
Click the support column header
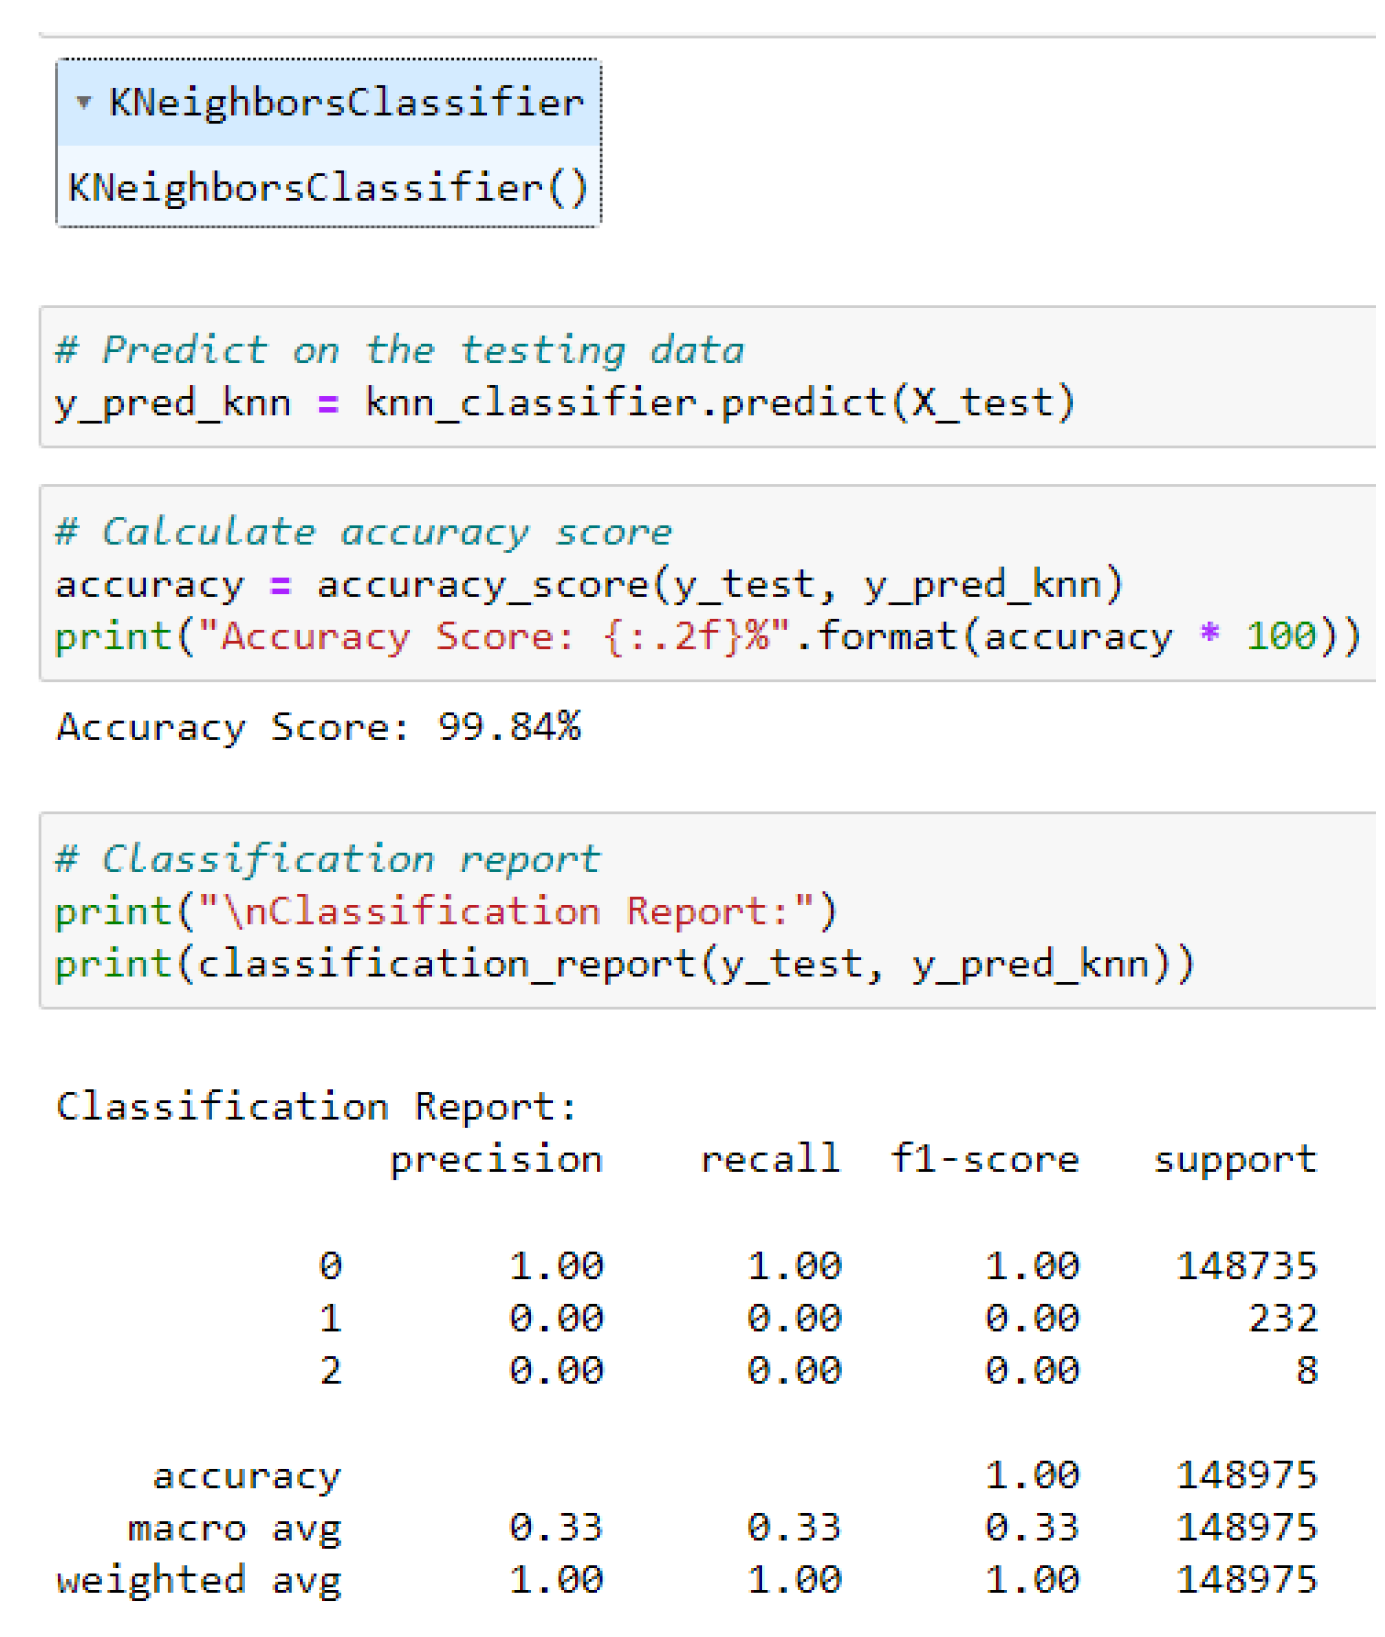[x=1235, y=1160]
